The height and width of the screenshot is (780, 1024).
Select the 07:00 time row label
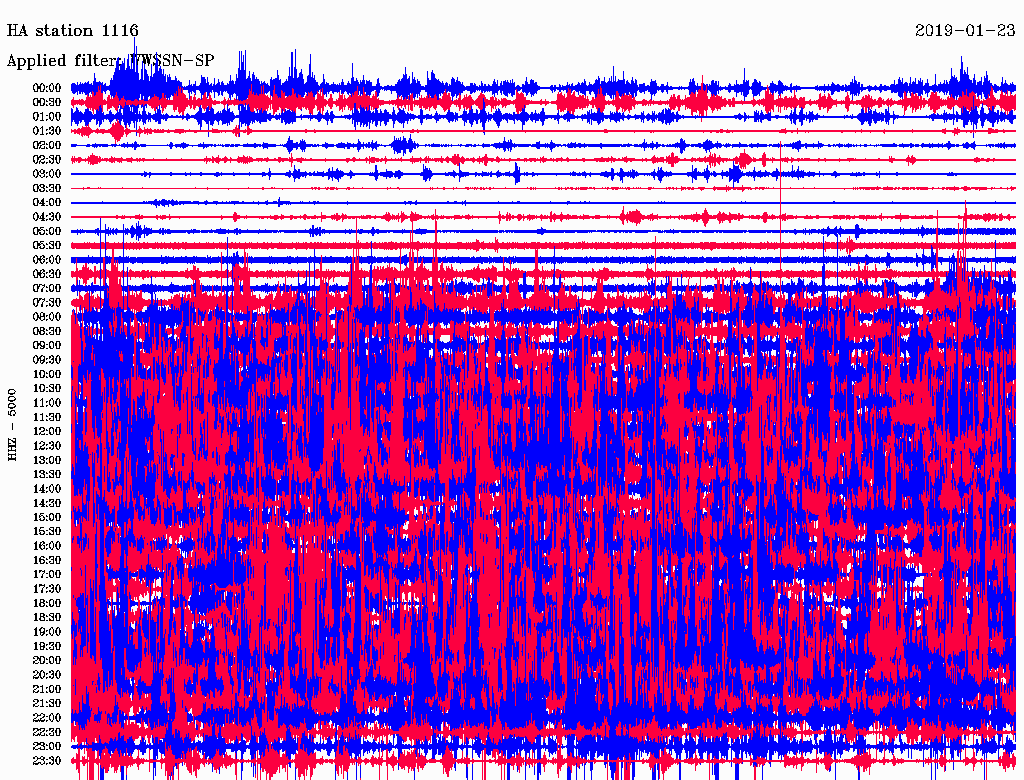(47, 289)
